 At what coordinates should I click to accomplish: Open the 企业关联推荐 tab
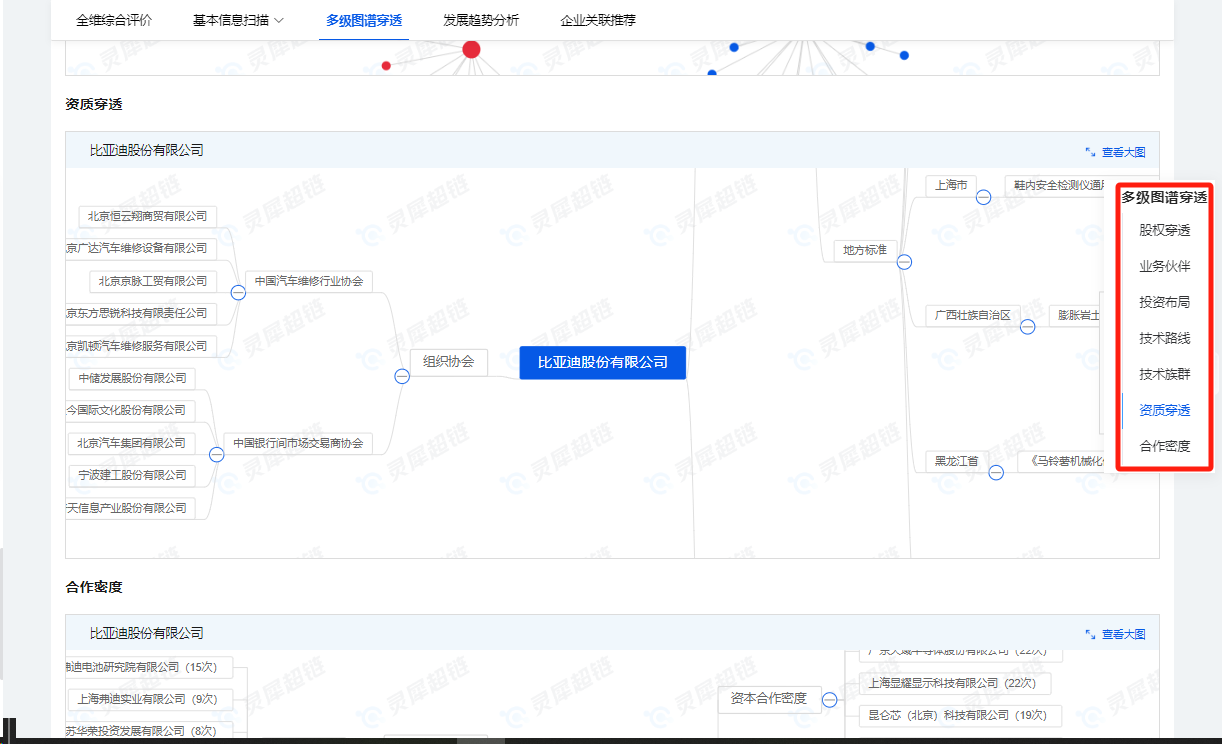[x=598, y=20]
